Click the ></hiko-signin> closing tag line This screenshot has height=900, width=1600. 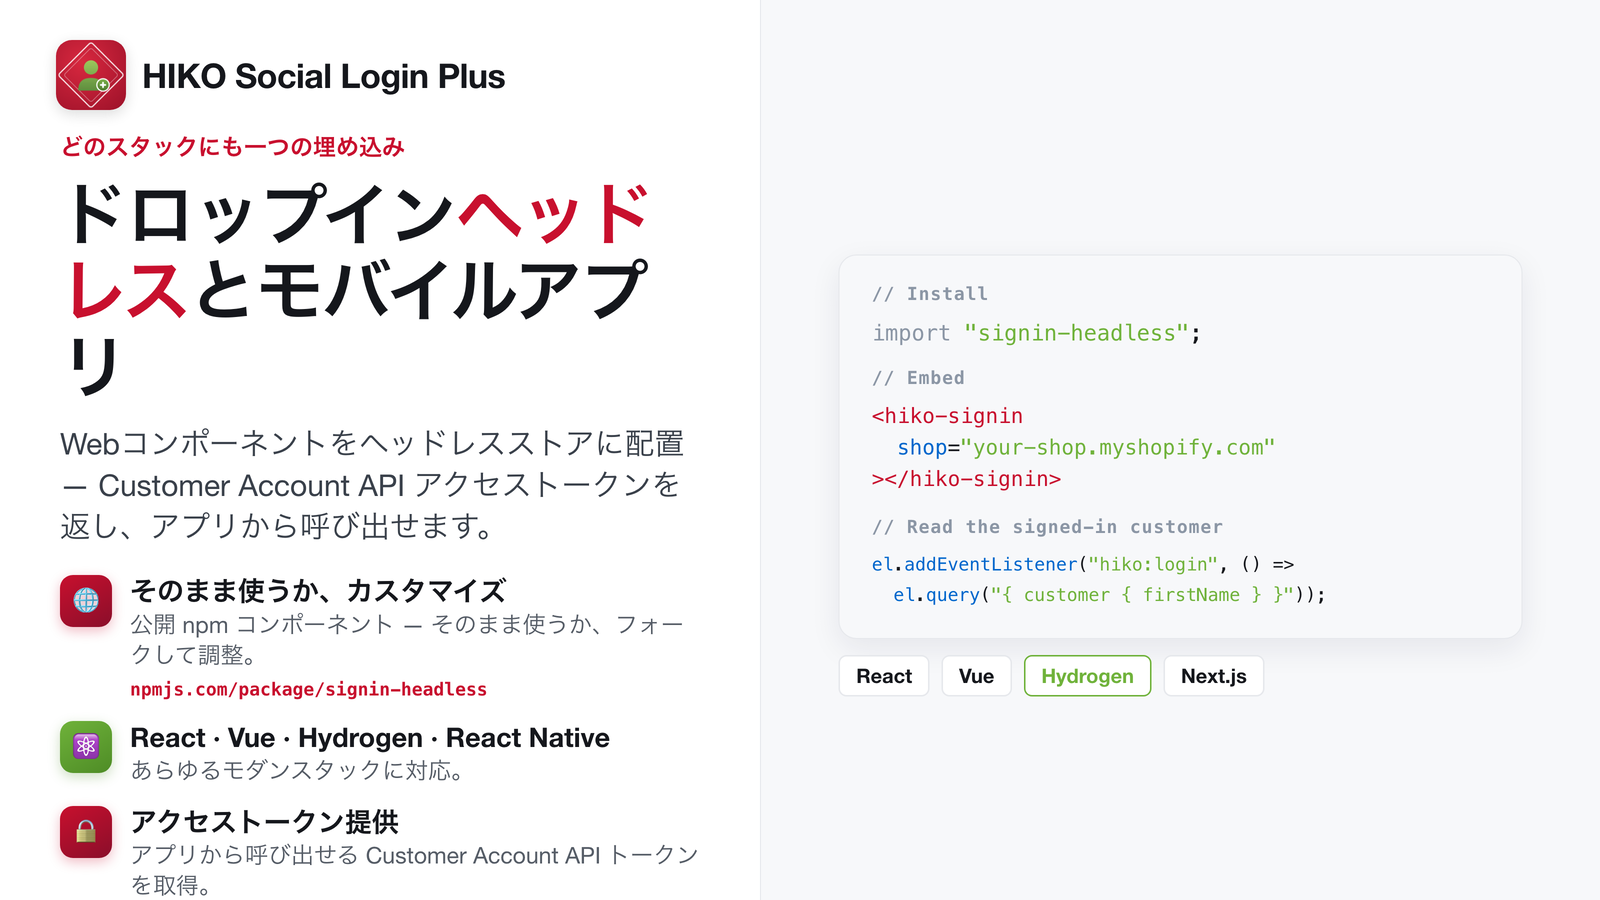coord(966,479)
